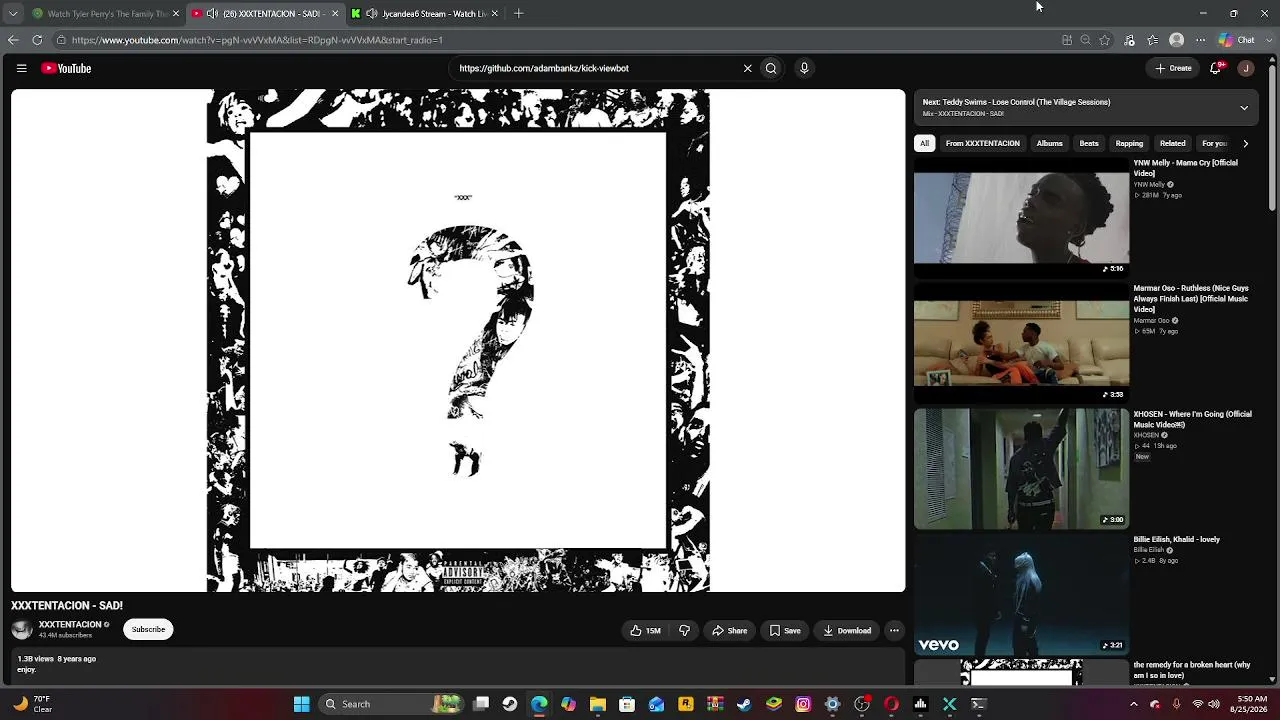This screenshot has width=1280, height=720.
Task: Show hidden system tray icons chevron
Action: (1134, 704)
